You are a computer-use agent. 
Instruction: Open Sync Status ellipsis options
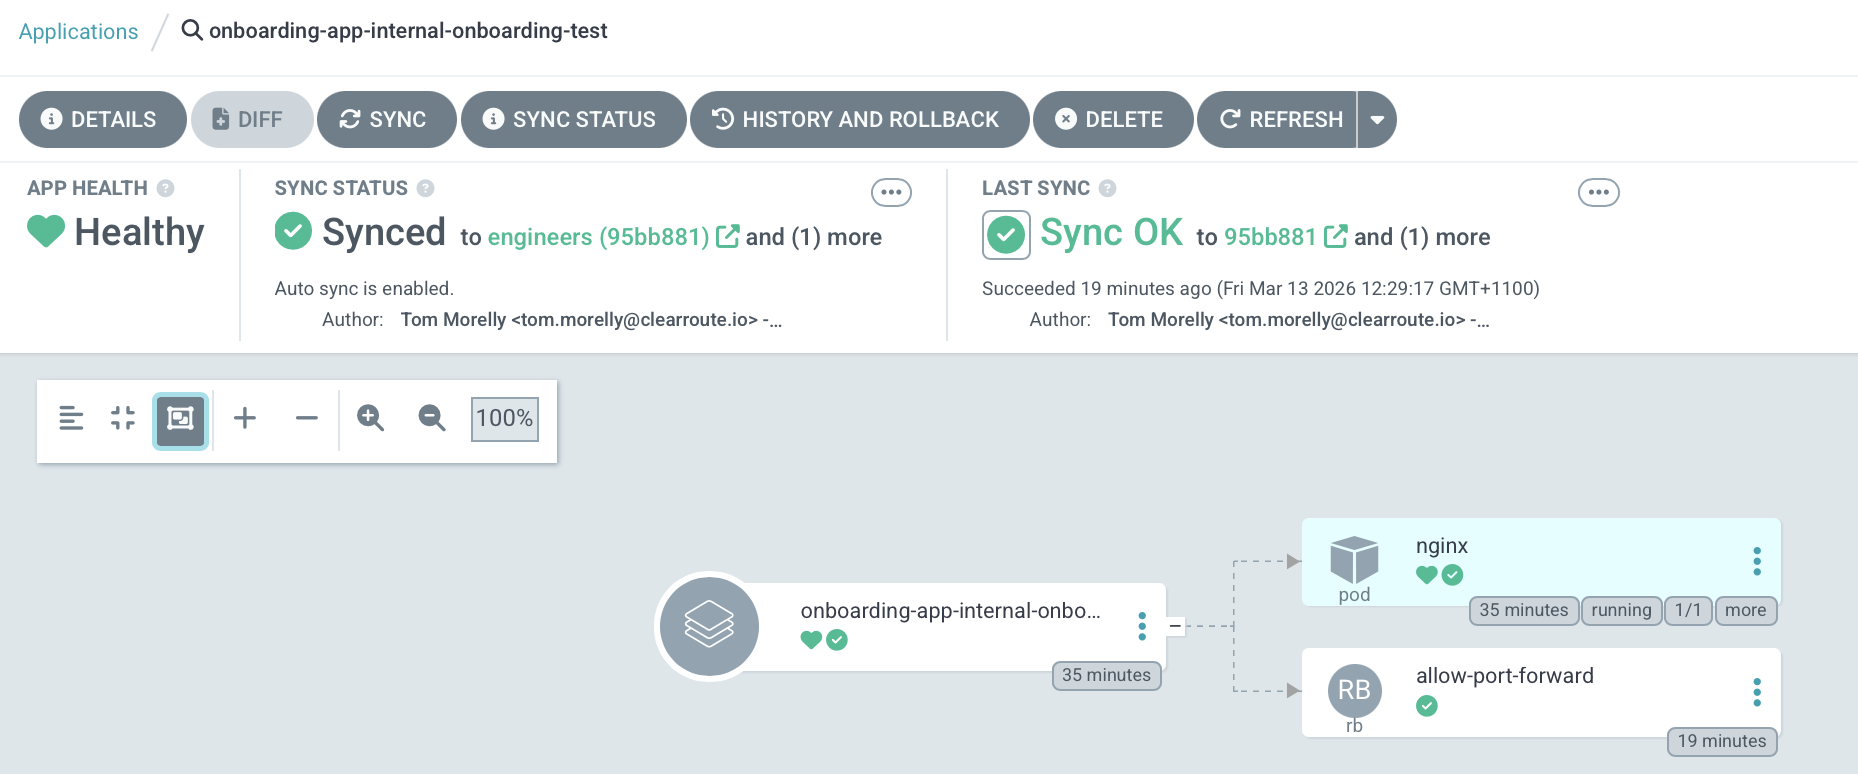[890, 192]
